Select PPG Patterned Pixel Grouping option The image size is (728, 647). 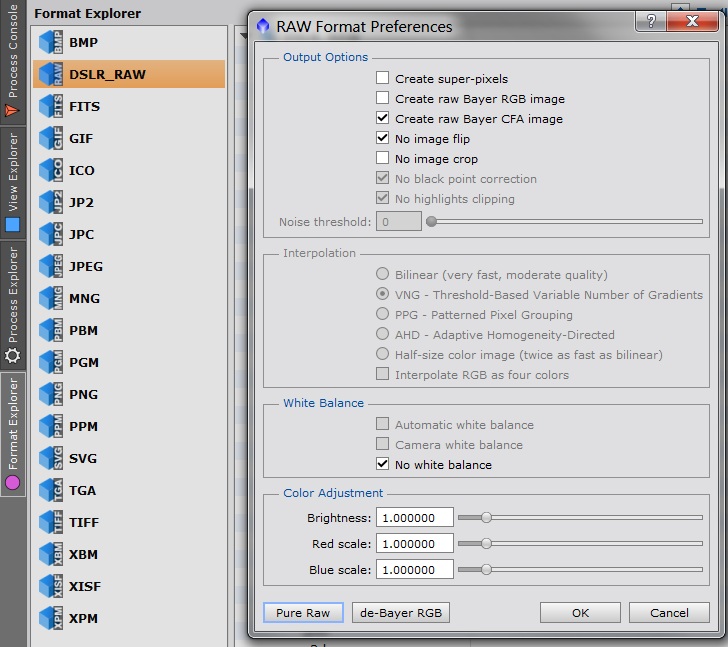[382, 314]
